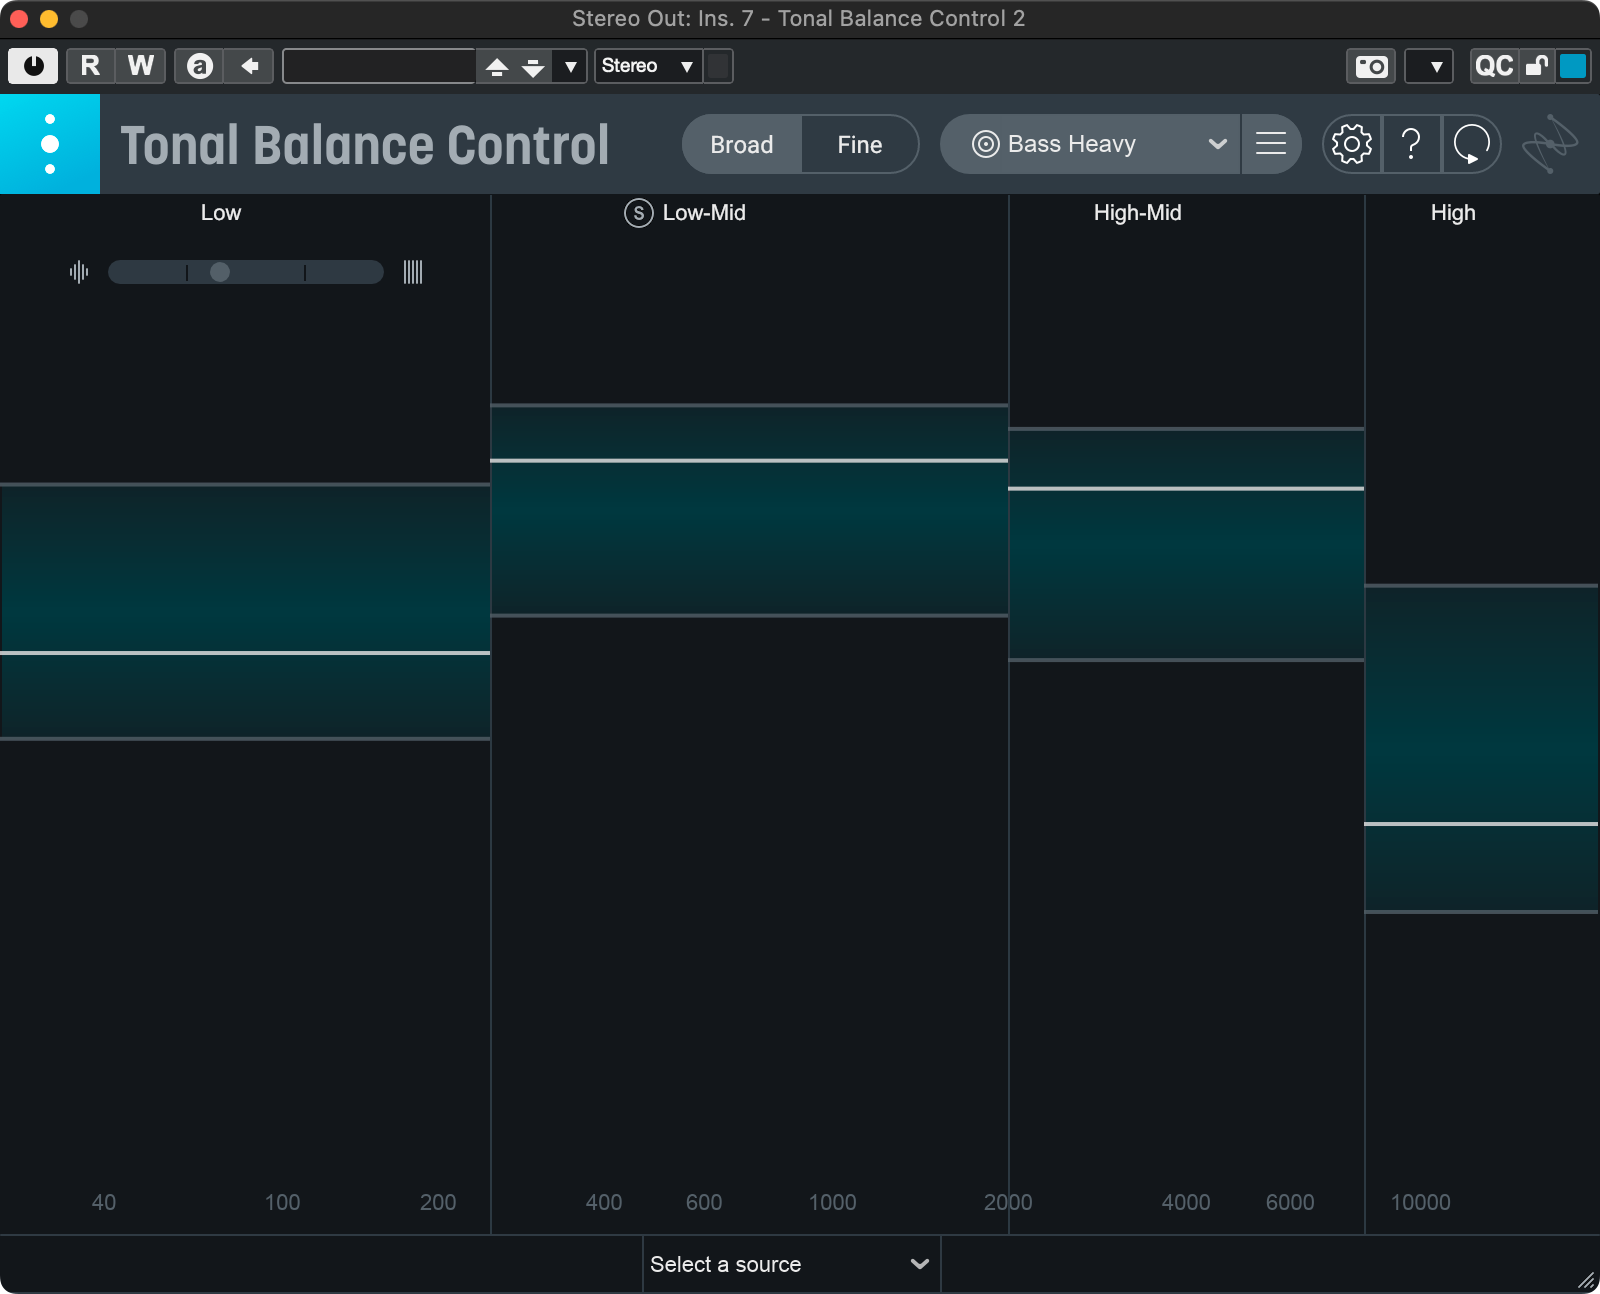The image size is (1600, 1294).
Task: Click the iZotope squiggle logo icon
Action: point(1549,144)
